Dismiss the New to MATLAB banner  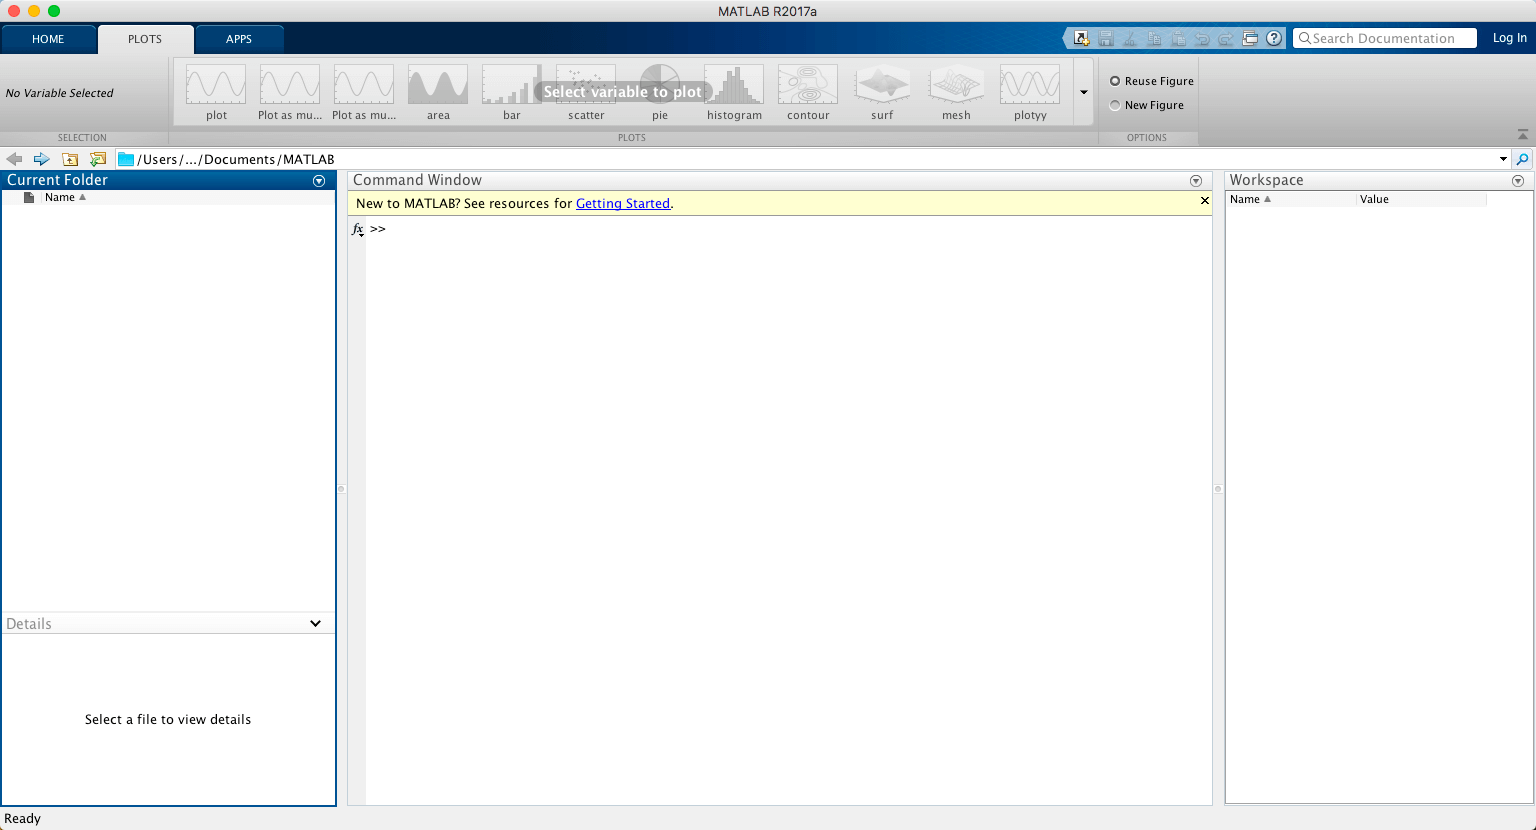click(1205, 201)
